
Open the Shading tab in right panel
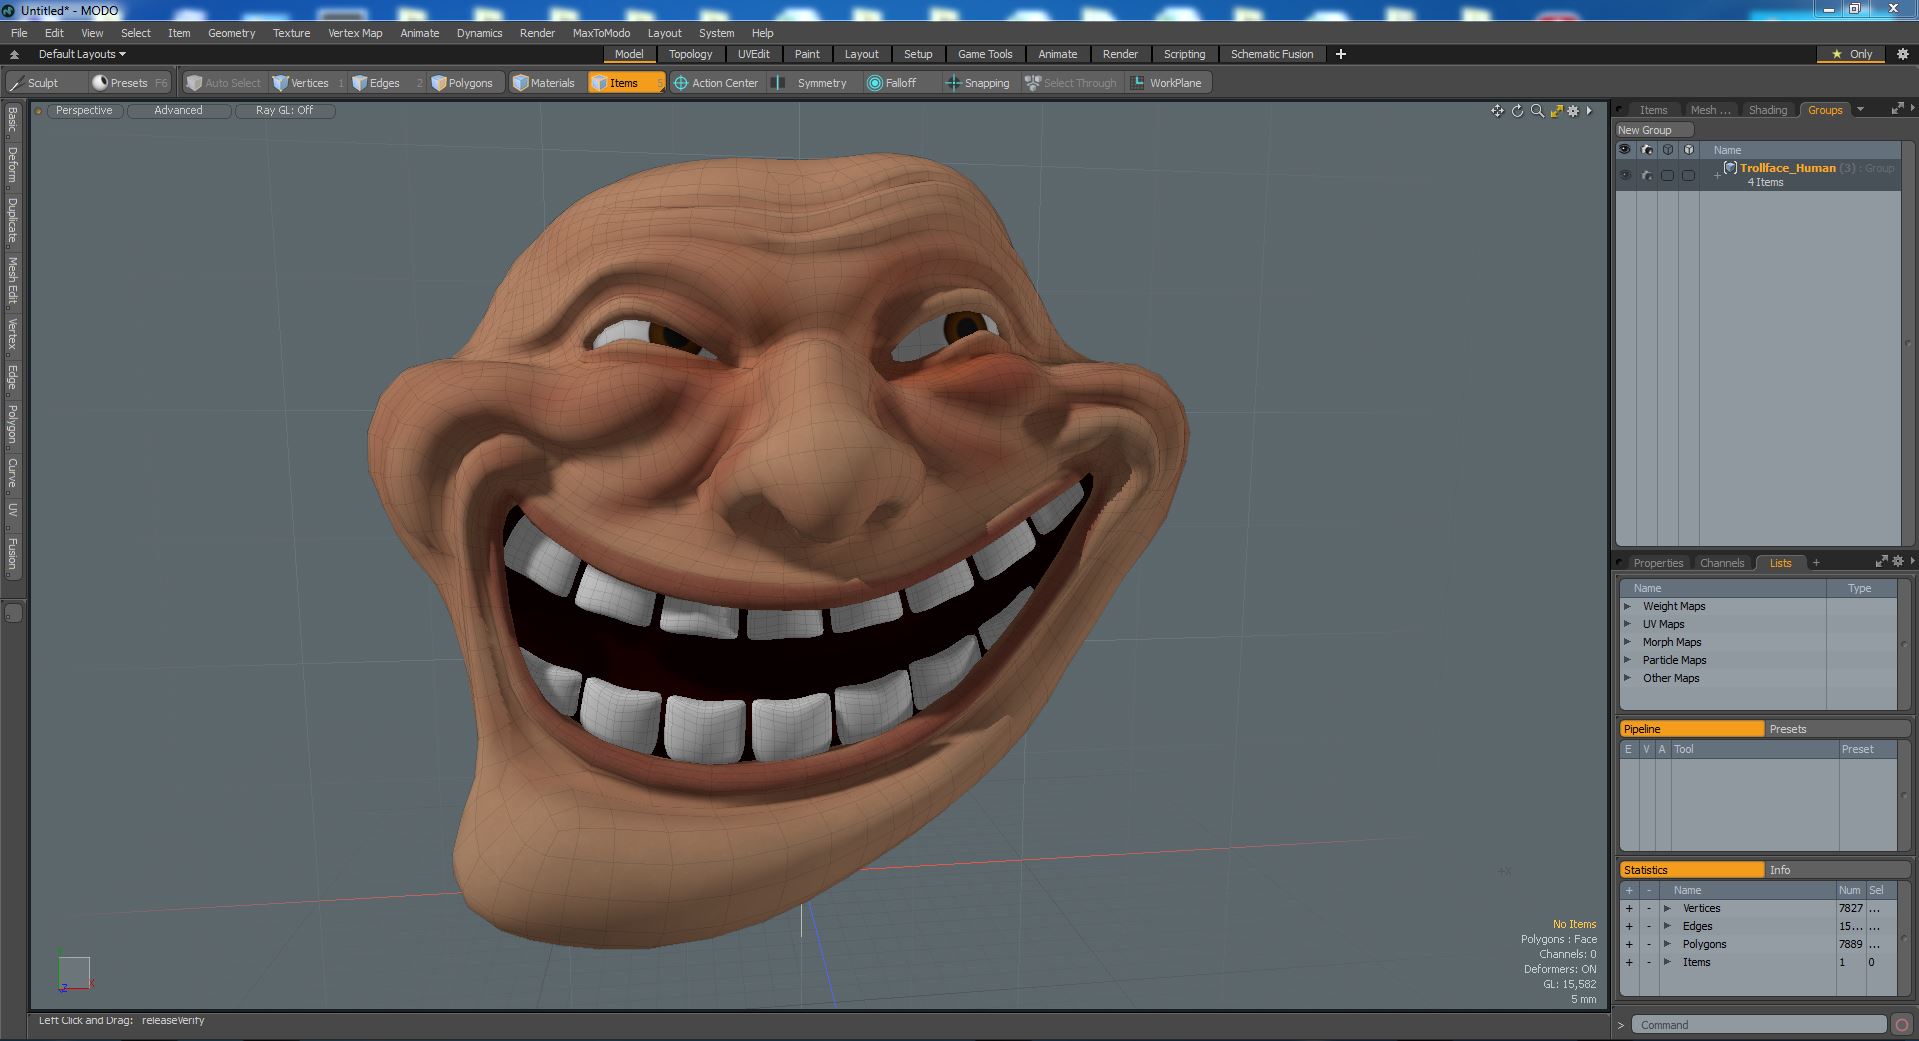pyautogui.click(x=1767, y=110)
